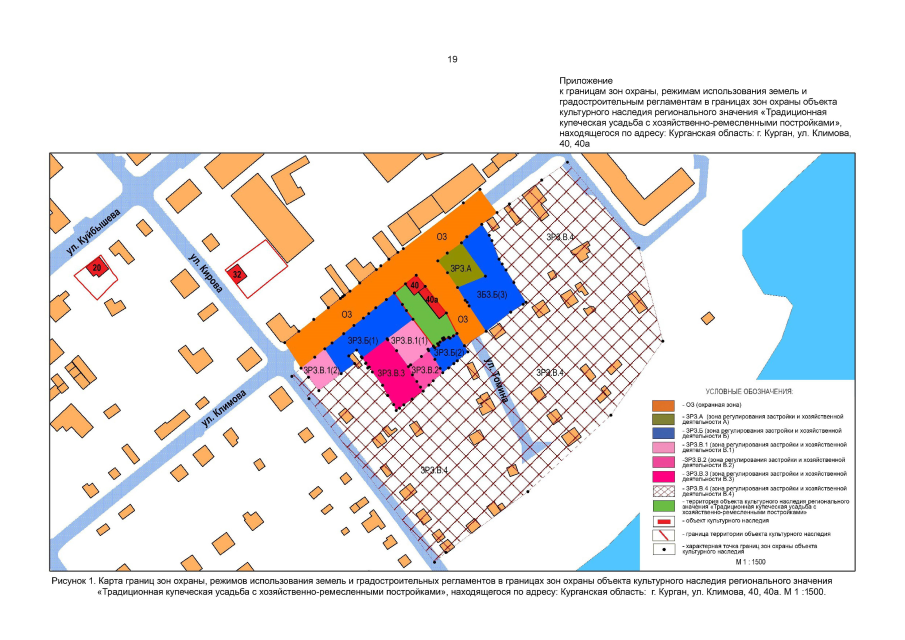Click the hatched ЗРЗ.В.4 legend swatch
This screenshot has width=905, height=640.
(662, 491)
